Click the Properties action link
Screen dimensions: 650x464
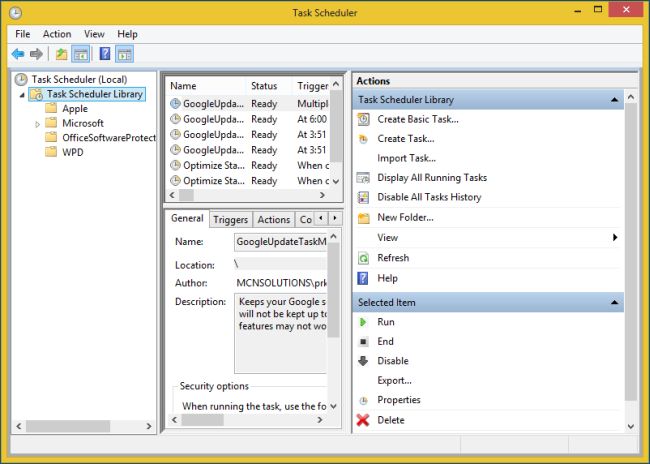coord(399,400)
